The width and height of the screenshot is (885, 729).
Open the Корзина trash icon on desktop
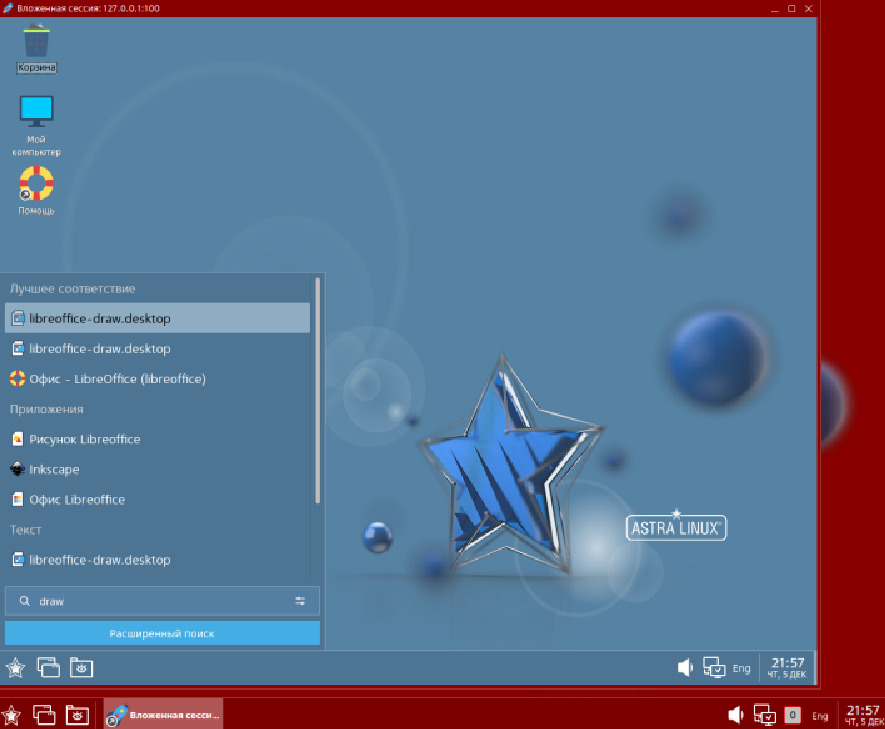(x=37, y=49)
